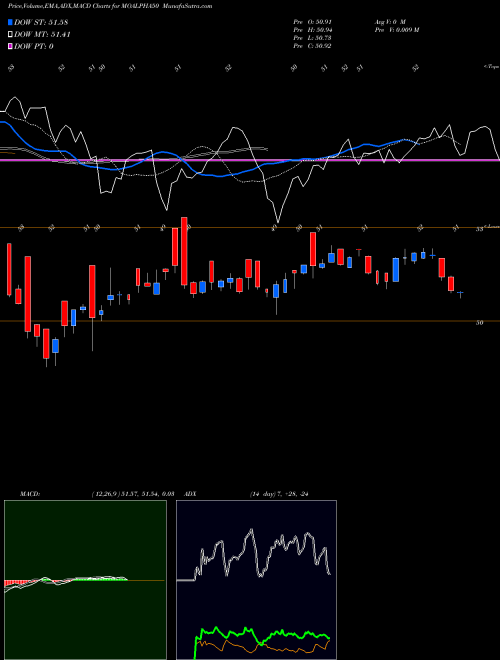This screenshot has width=500, height=660.
Task: Click the 'Pre L: 50.73' low value
Action: tap(312, 38)
